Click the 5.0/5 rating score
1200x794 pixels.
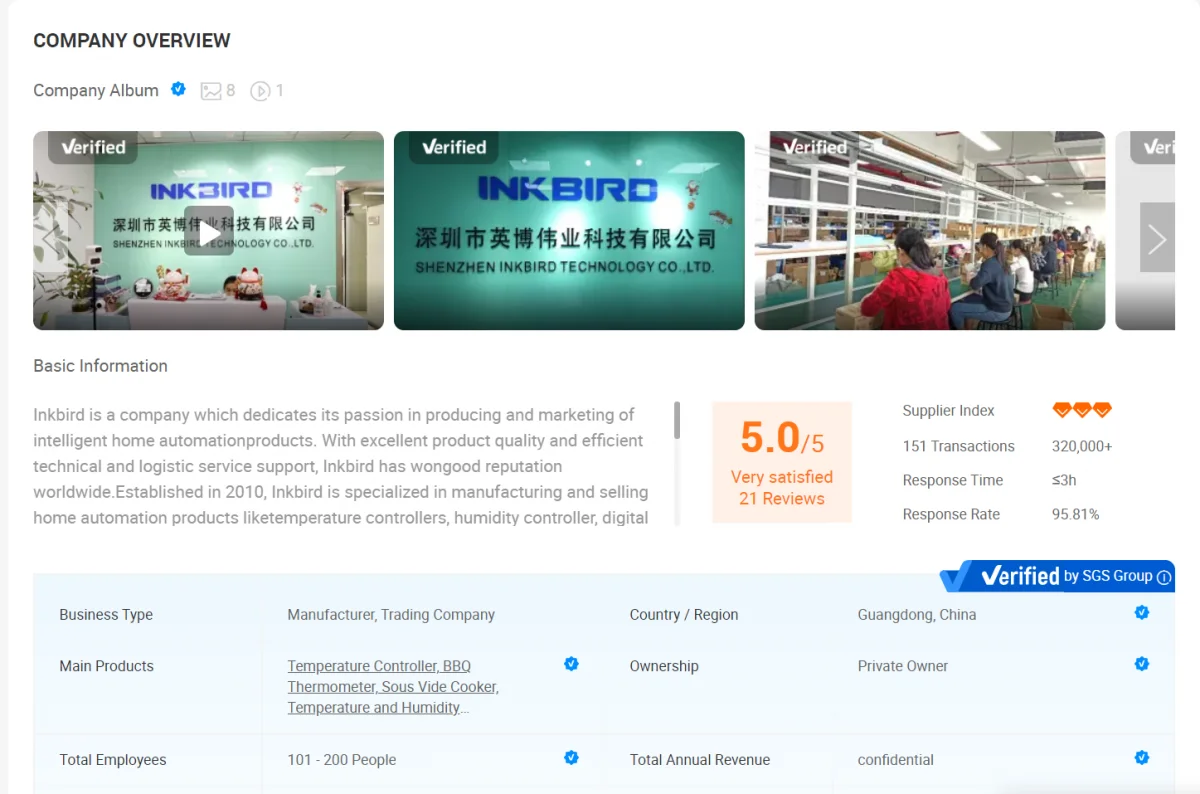pos(782,438)
